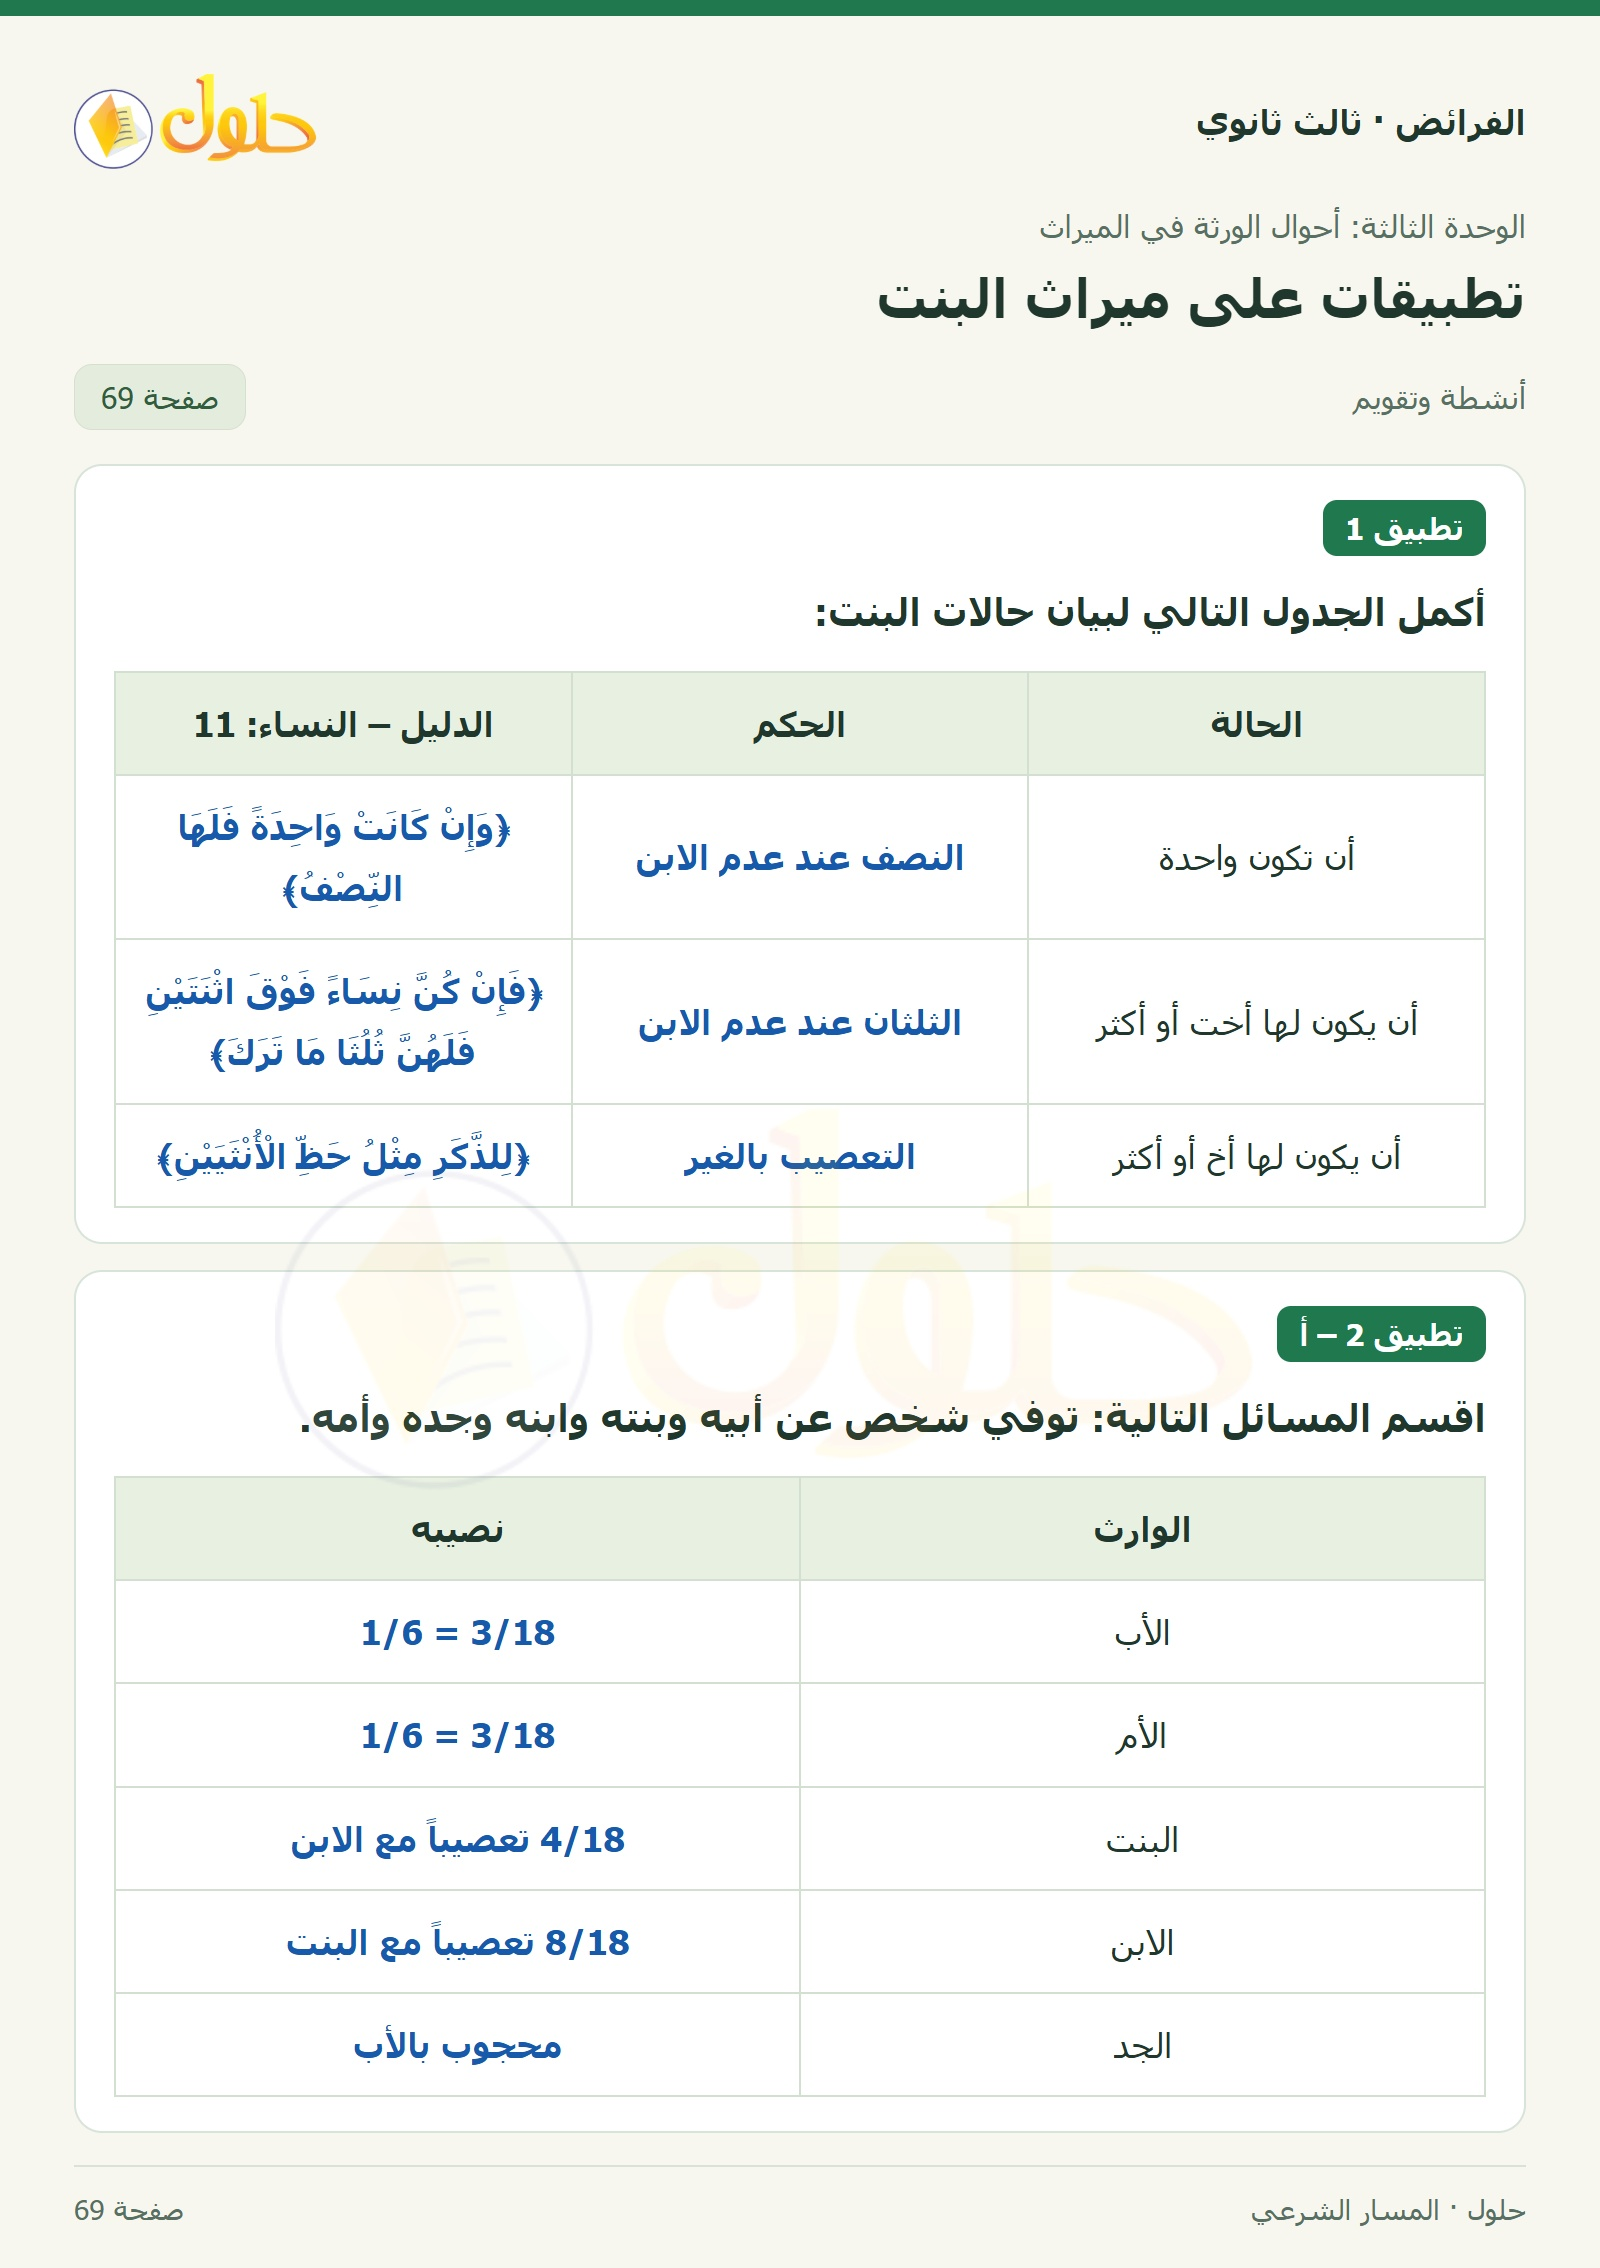Click the cell النصف عند عدم الابن

coord(799,858)
